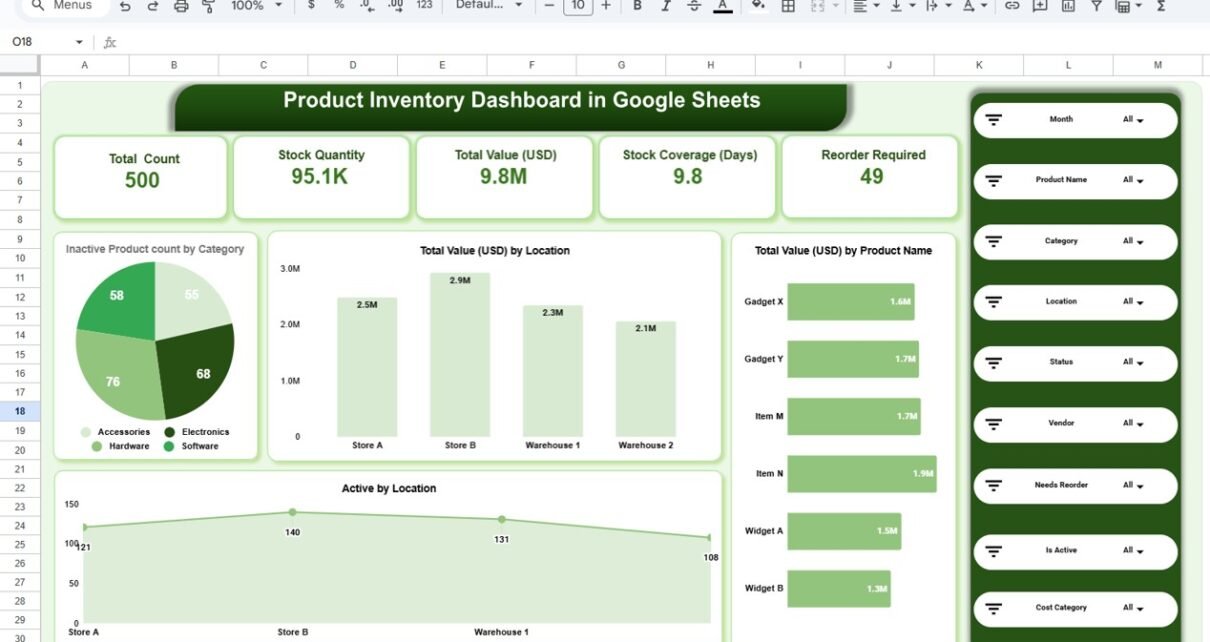Format as currency with dollar icon
Screen dimensions: 1210x642
(311, 6)
